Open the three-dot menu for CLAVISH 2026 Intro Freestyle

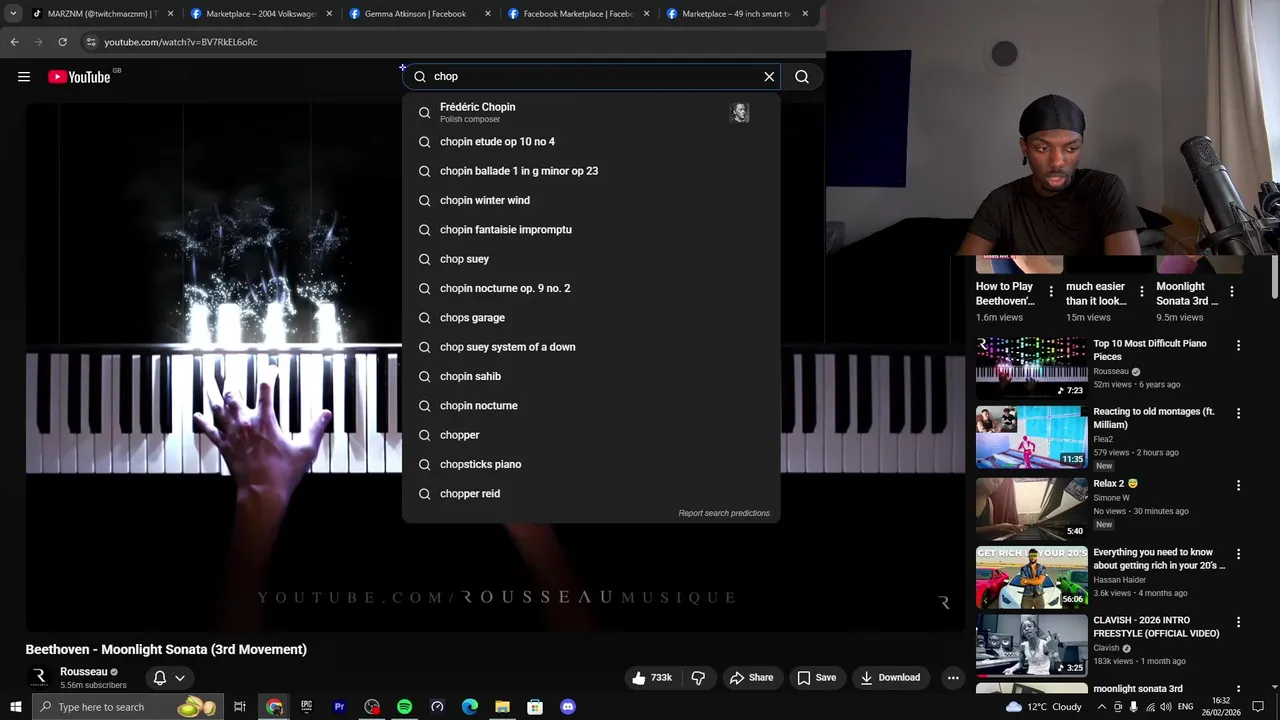click(x=1238, y=622)
